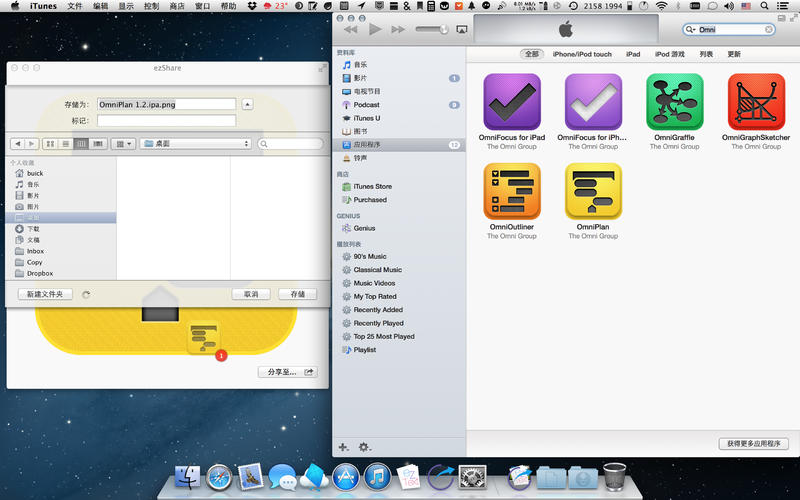Click the 获得更多应用程序 button
Screen dimensions: 800x500
tap(754, 444)
